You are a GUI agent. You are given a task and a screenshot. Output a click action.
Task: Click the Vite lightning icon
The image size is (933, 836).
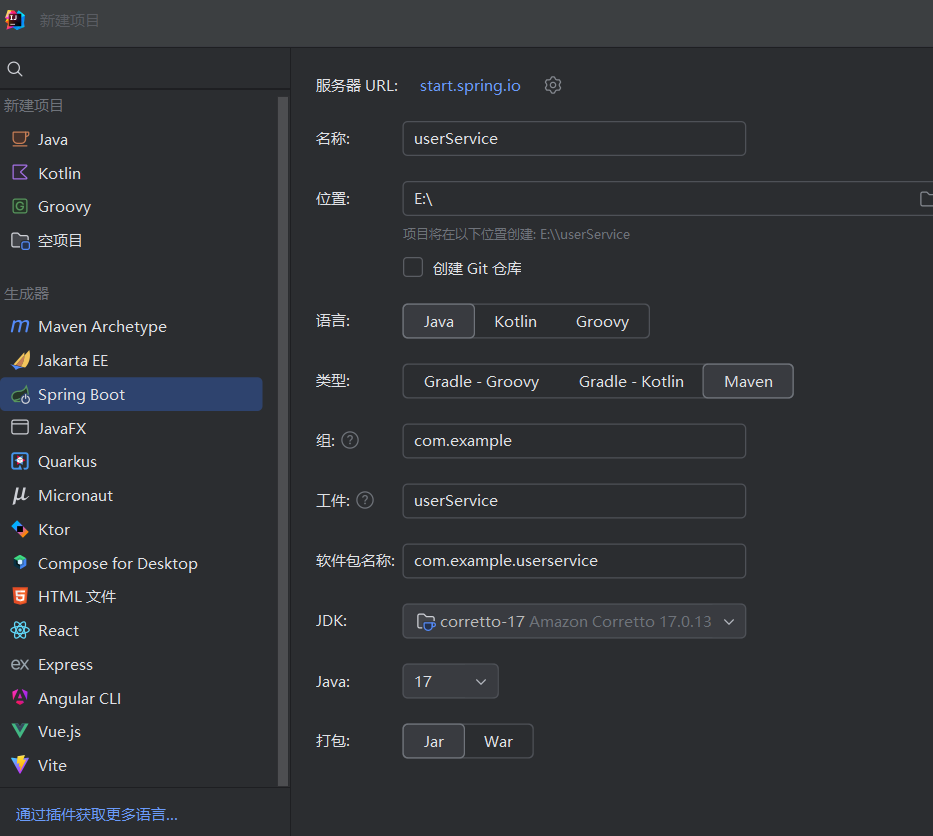(20, 765)
